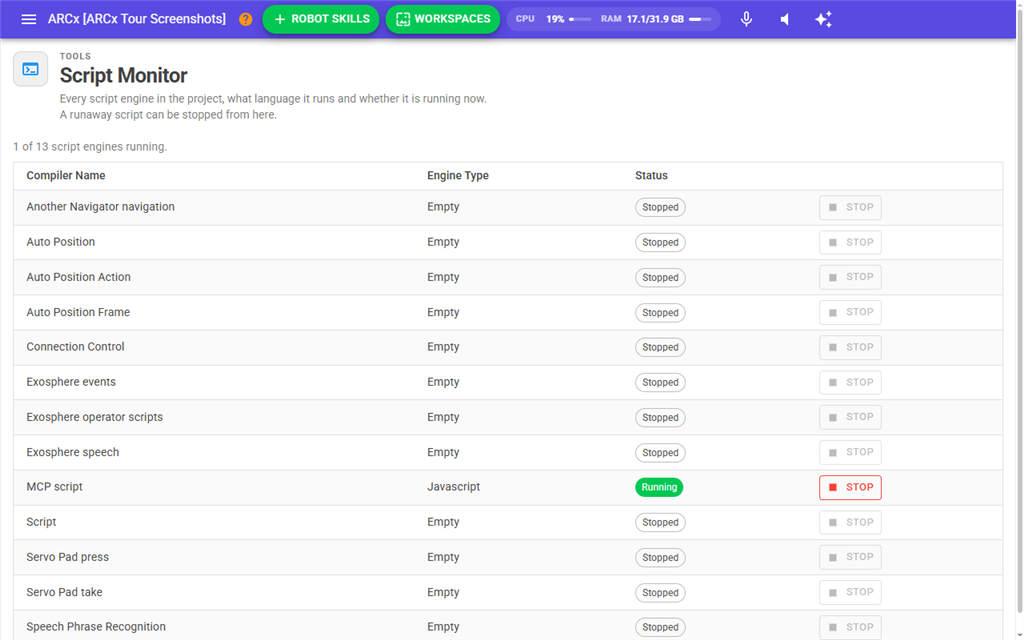Toggle the speaker volume icon
The image size is (1024, 640).
click(785, 19)
